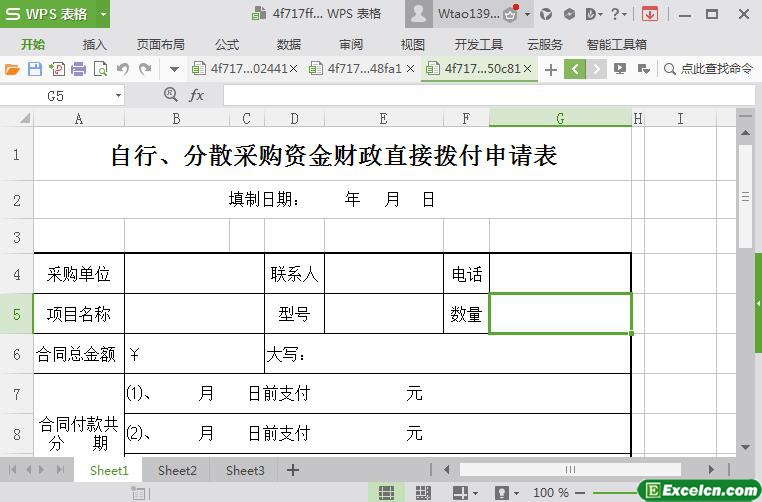Close the 4f717...02441 document tab
762x502 pixels.
pos(294,69)
